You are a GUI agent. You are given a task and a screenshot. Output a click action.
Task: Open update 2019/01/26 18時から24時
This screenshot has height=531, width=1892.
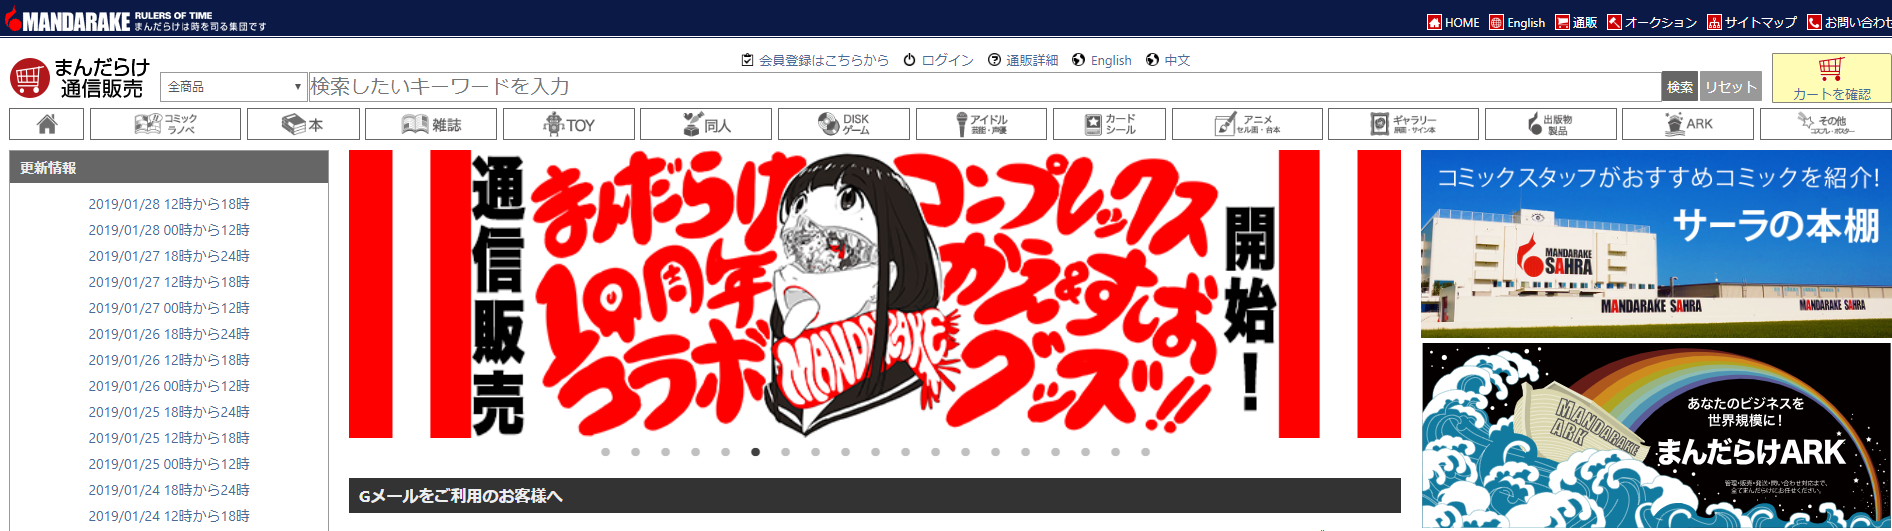[169, 334]
